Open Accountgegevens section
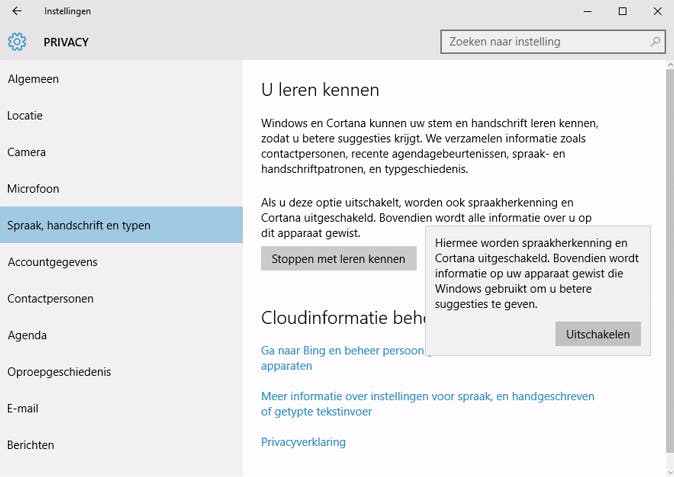 click(x=52, y=262)
